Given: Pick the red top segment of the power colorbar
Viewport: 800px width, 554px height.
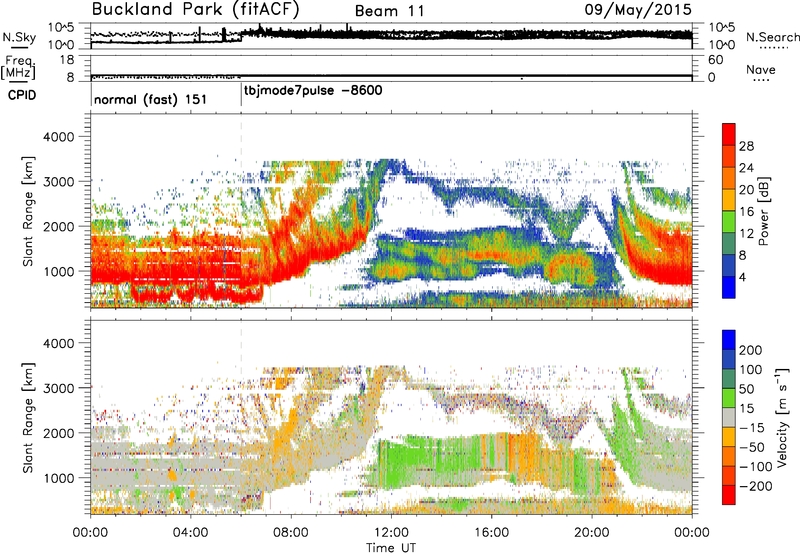Looking at the screenshot, I should 729,134.
